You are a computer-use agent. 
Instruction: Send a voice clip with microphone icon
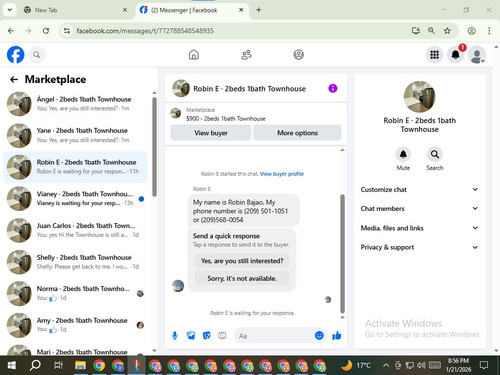point(175,336)
